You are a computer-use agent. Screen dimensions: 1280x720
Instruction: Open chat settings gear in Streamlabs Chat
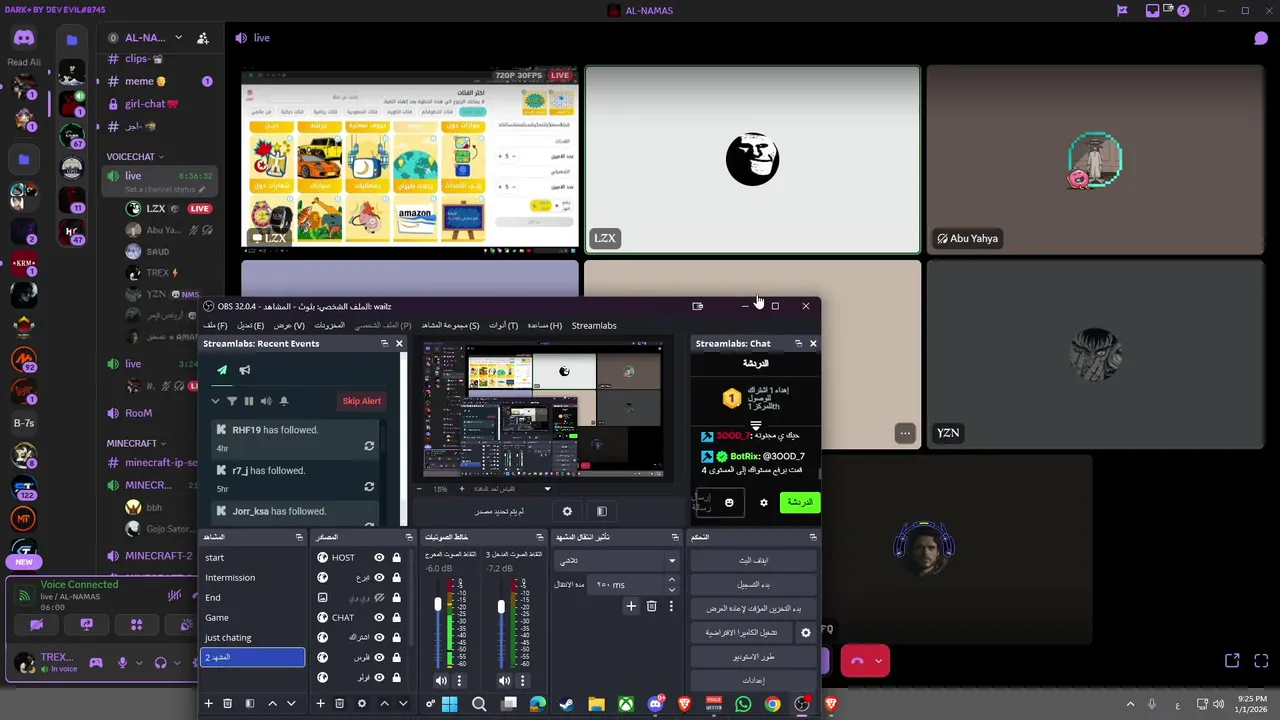point(764,502)
